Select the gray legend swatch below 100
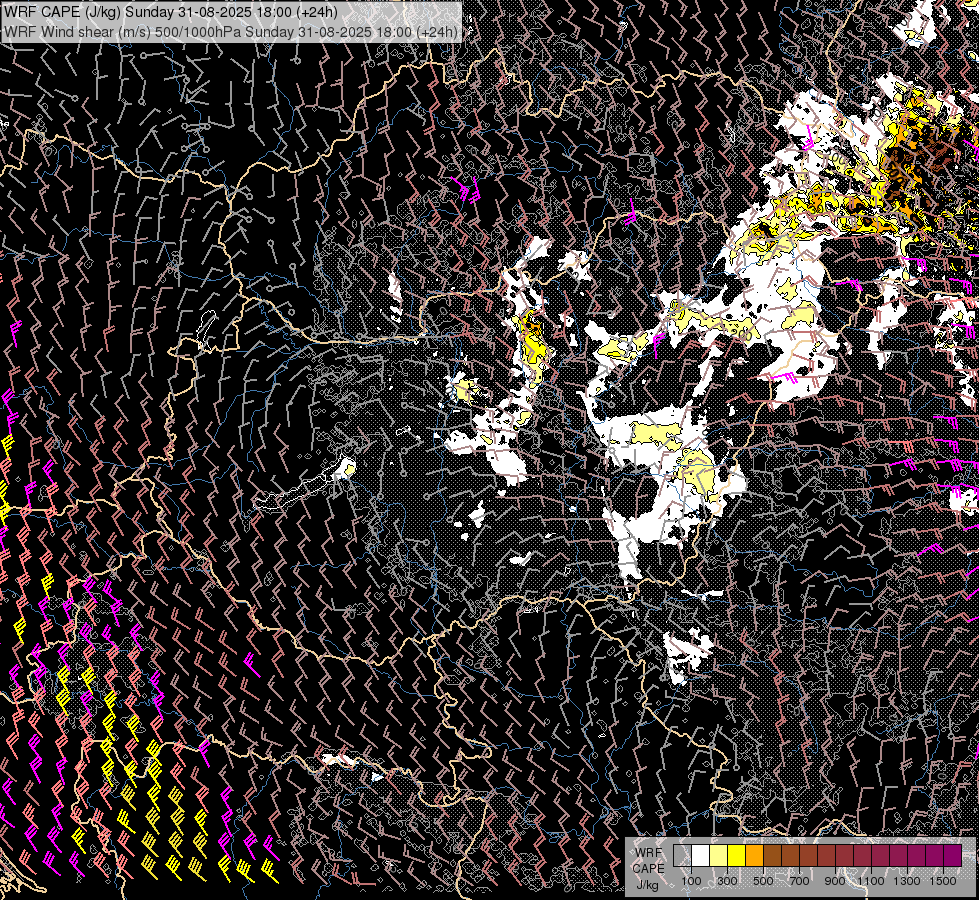 pos(682,856)
